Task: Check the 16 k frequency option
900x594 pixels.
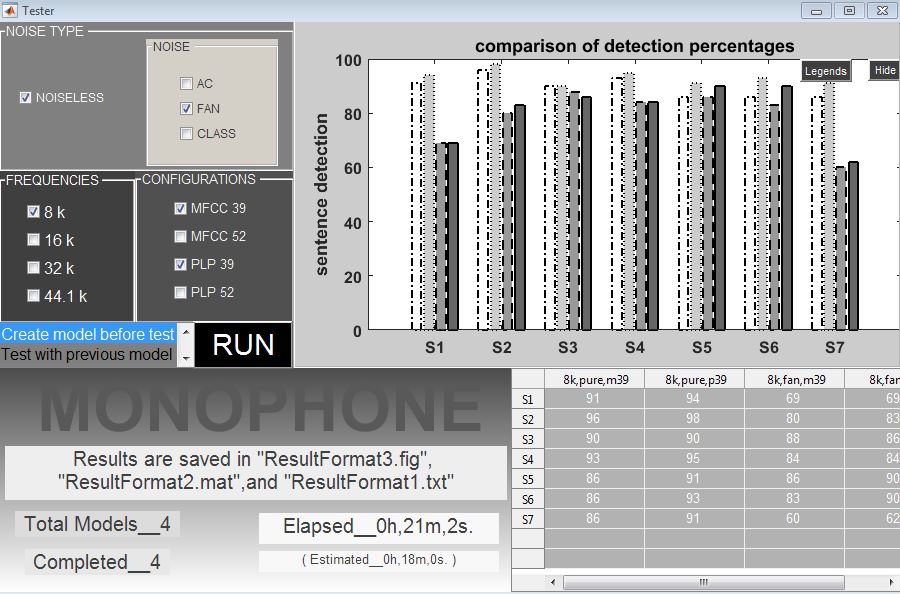Action: point(34,240)
